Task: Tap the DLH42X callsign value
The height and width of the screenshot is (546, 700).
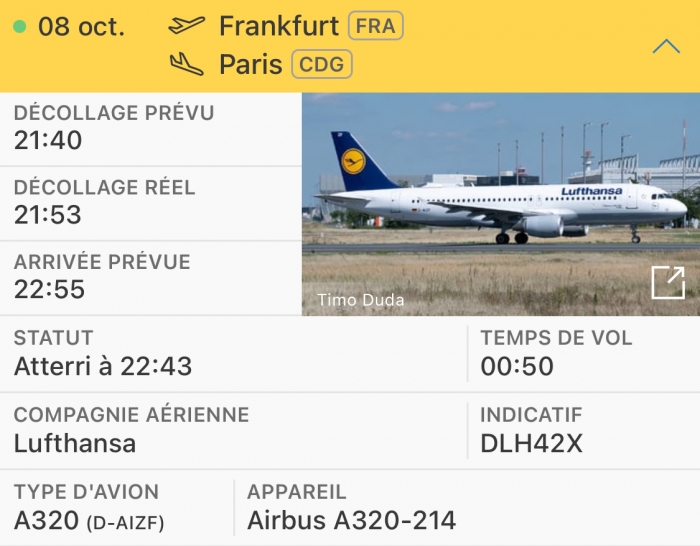Action: pos(531,444)
